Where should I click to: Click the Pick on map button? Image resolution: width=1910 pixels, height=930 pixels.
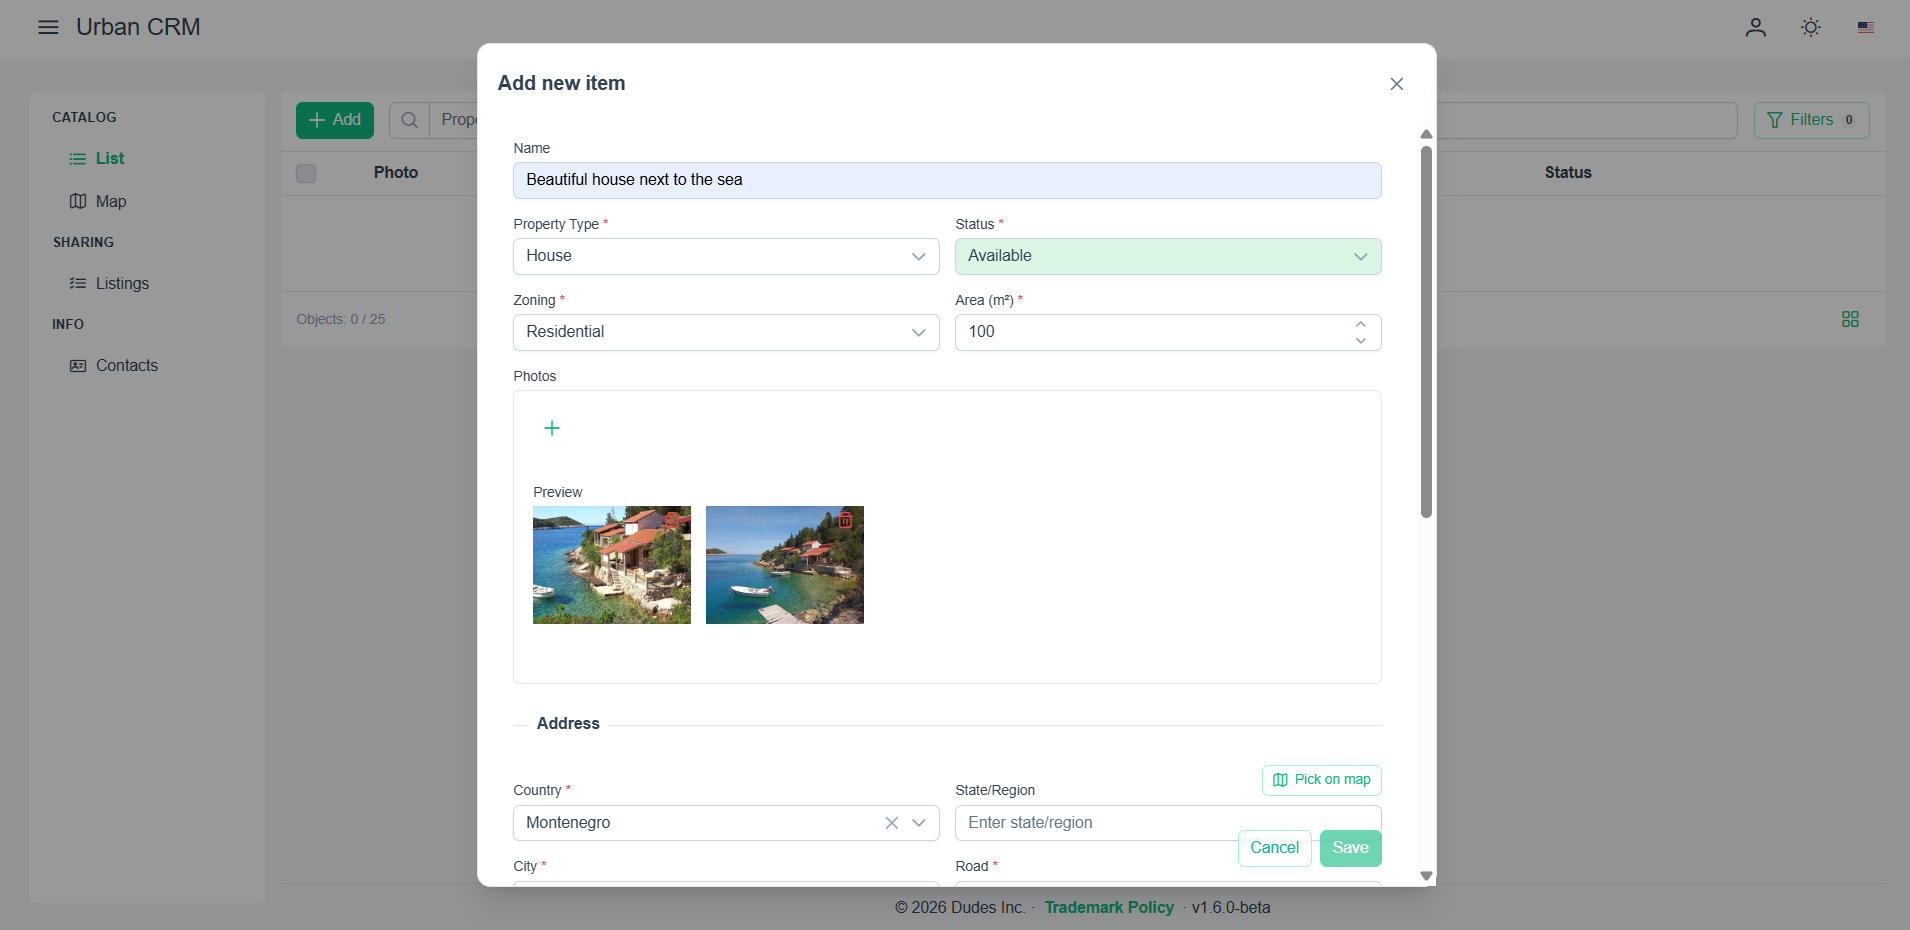pyautogui.click(x=1322, y=780)
